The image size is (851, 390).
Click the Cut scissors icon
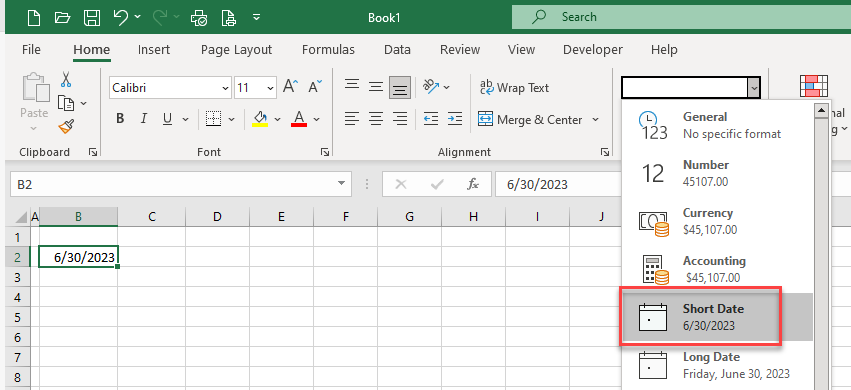tap(66, 80)
